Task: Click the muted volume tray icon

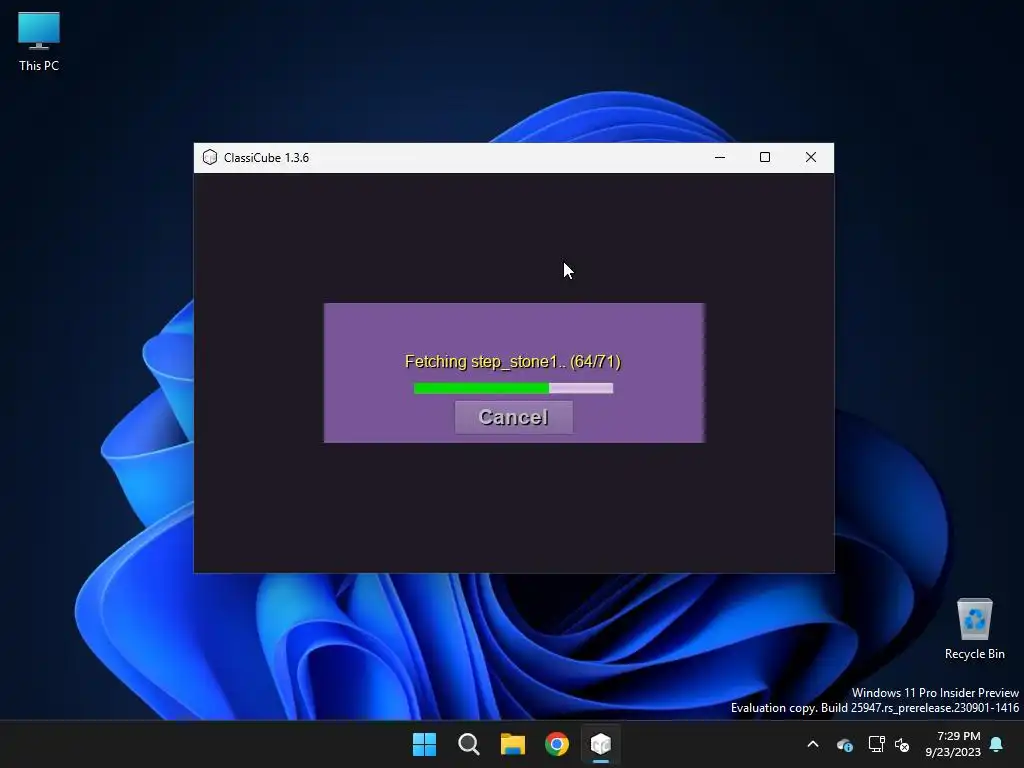Action: click(902, 744)
